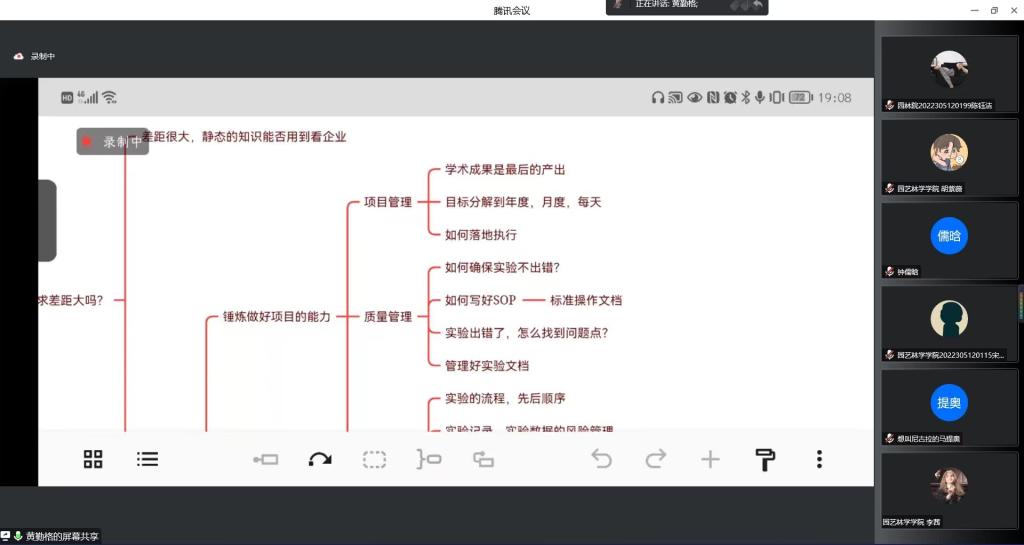The image size is (1024, 545).
Task: Select the 质量管理 mind map node
Action: tap(387, 316)
